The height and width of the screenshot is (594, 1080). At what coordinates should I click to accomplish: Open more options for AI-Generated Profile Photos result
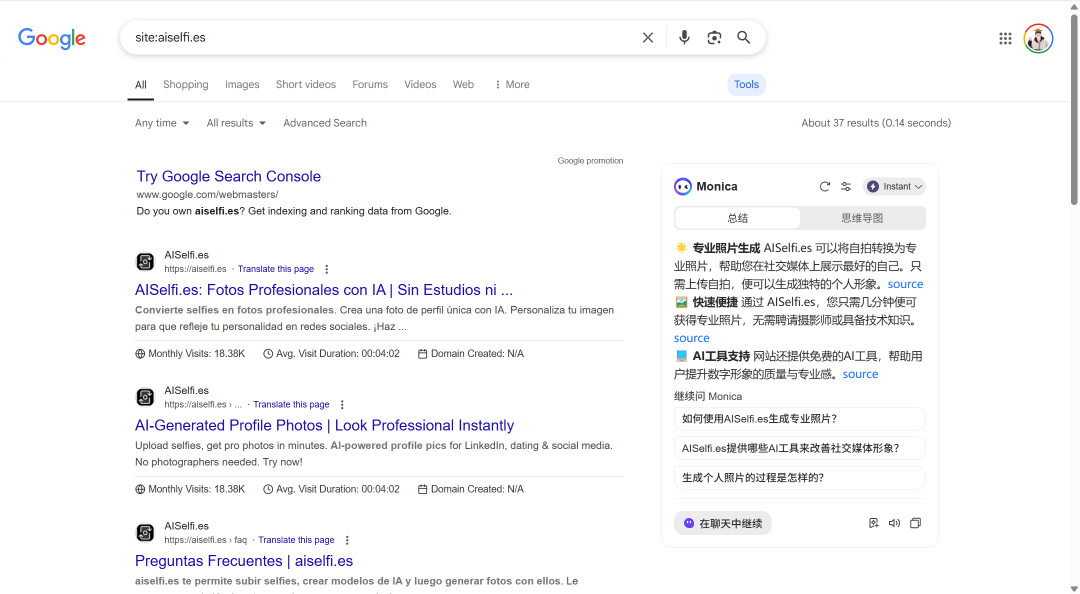[342, 404]
